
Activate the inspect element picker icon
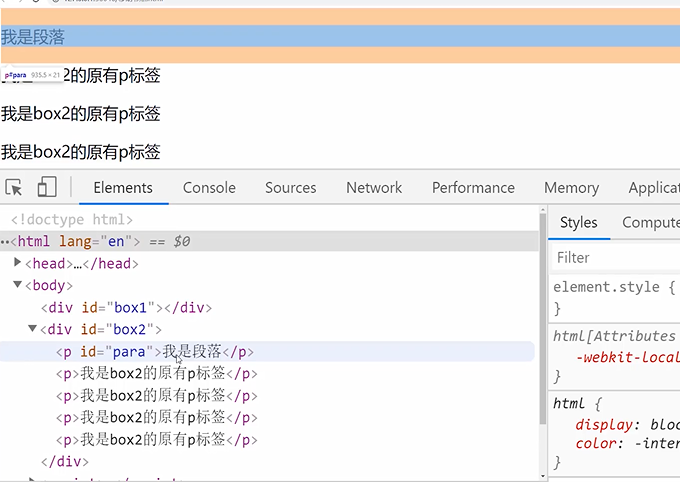click(x=14, y=188)
